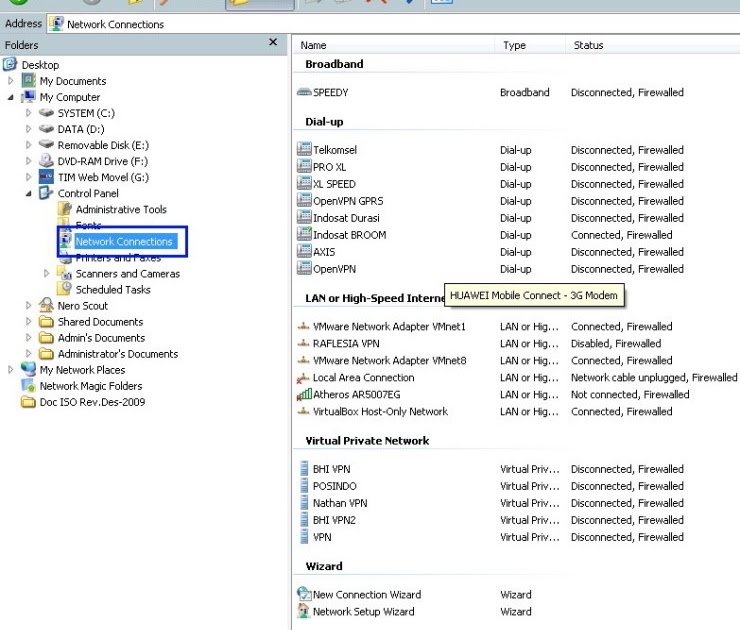Click the Nero Scout folder icon

pyautogui.click(x=46, y=305)
